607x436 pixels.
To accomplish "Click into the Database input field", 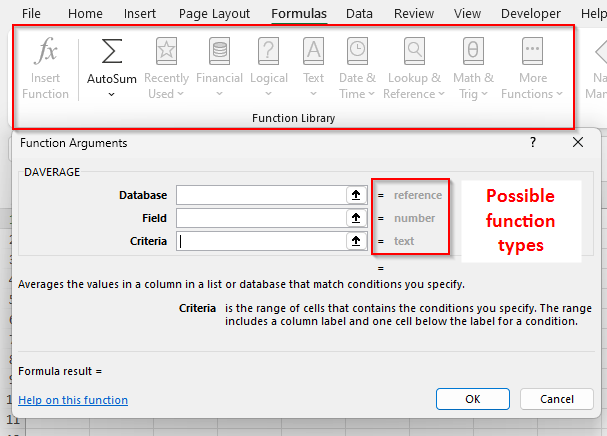I will [x=261, y=195].
